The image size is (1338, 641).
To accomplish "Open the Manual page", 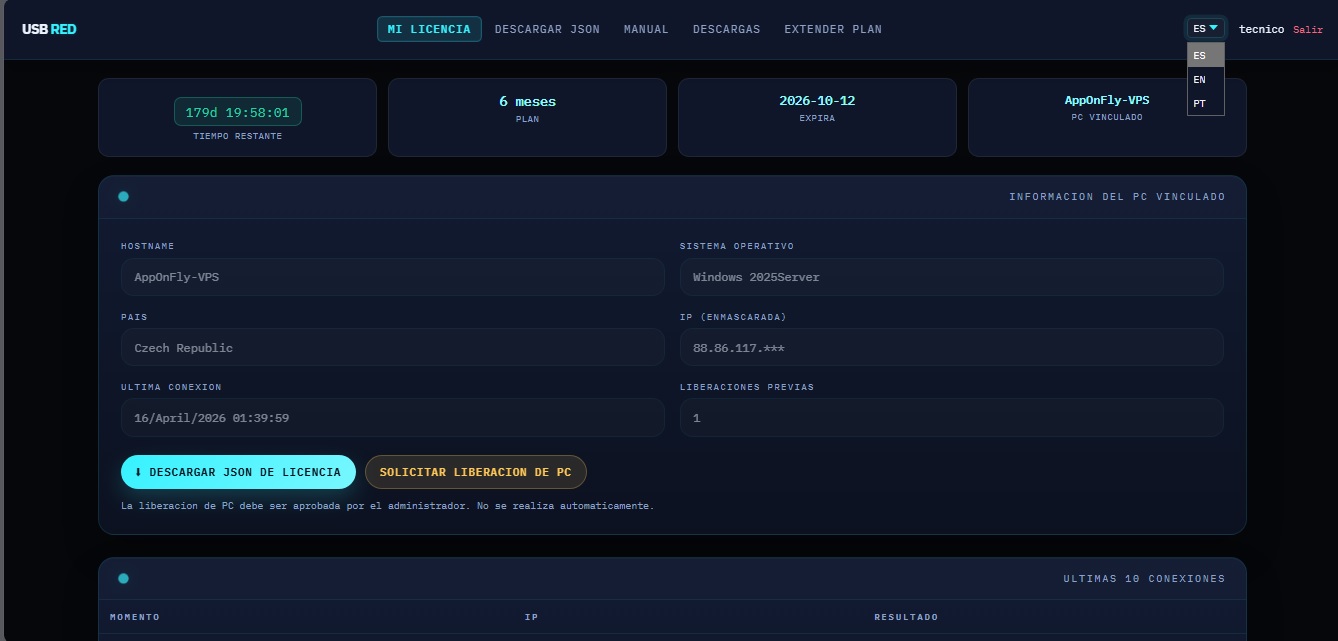I will point(646,29).
